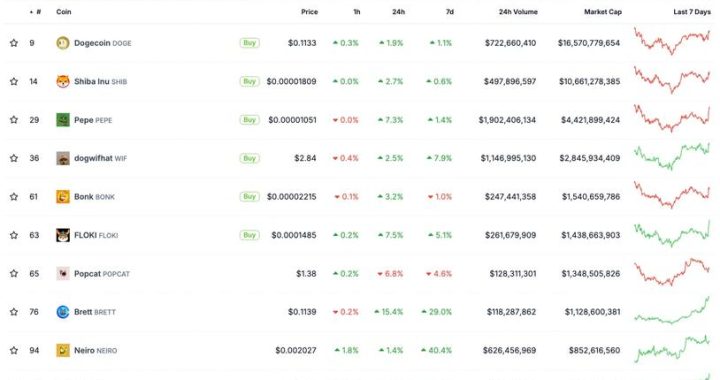Sort by the 24h Volume column header
The image size is (720, 380).
pyautogui.click(x=518, y=12)
